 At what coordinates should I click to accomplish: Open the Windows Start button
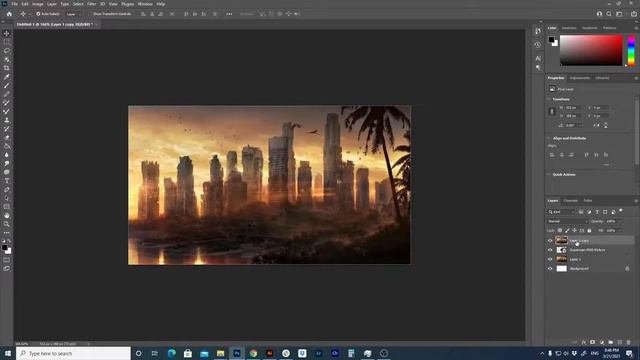pyautogui.click(x=7, y=353)
